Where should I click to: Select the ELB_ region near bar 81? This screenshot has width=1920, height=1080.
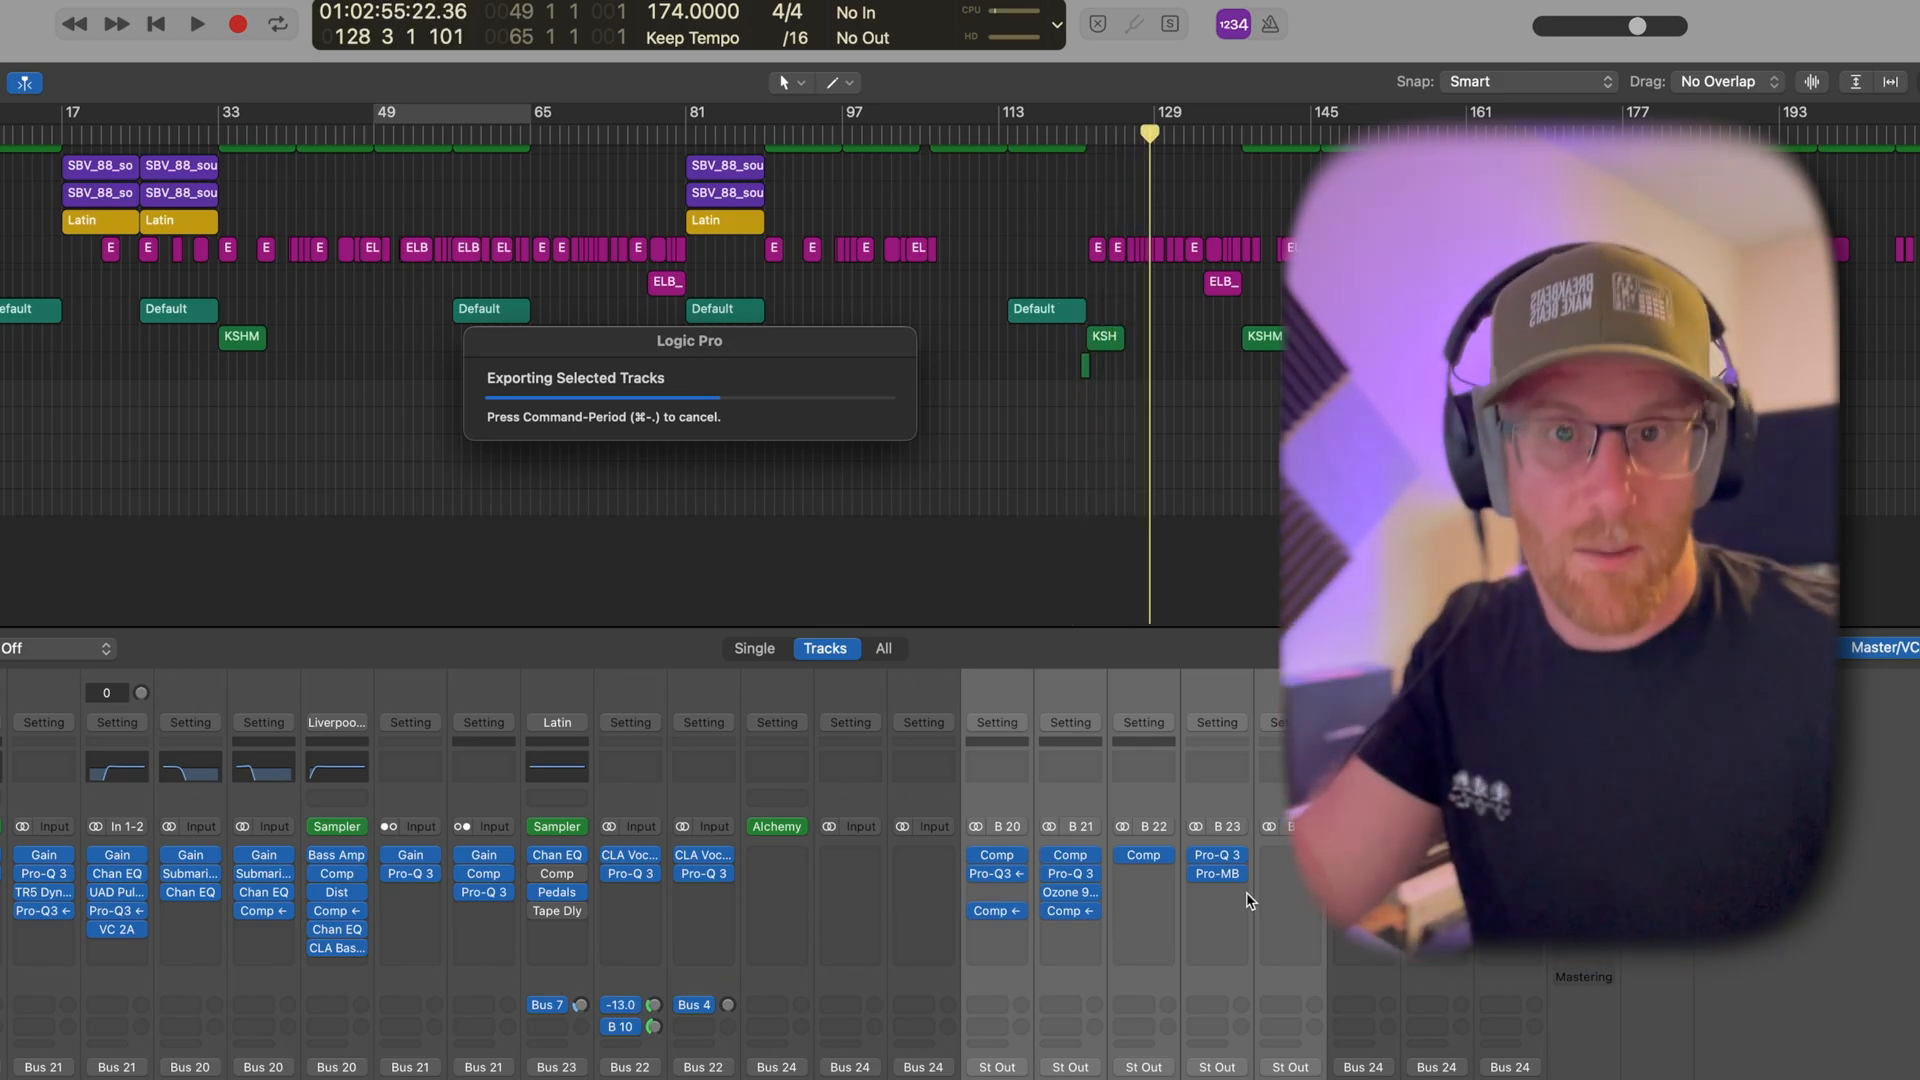click(x=667, y=282)
